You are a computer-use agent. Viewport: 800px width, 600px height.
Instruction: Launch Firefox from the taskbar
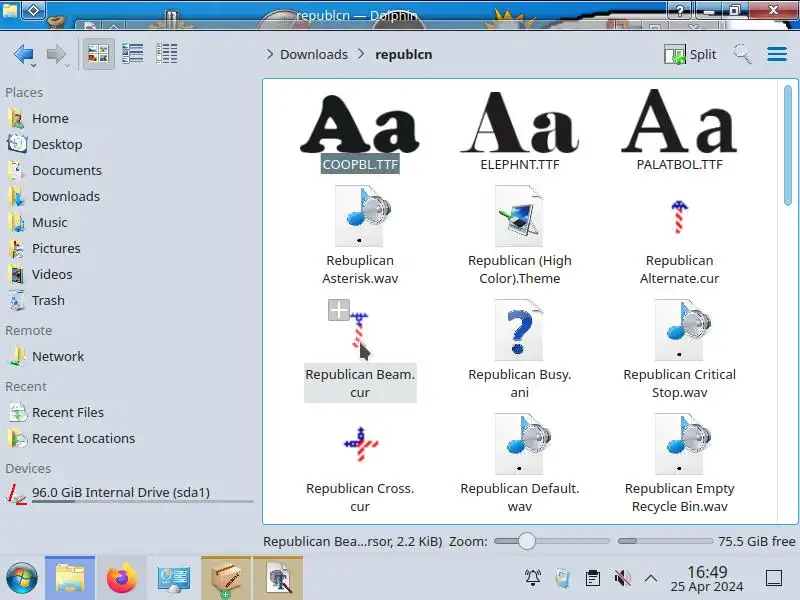coord(121,579)
